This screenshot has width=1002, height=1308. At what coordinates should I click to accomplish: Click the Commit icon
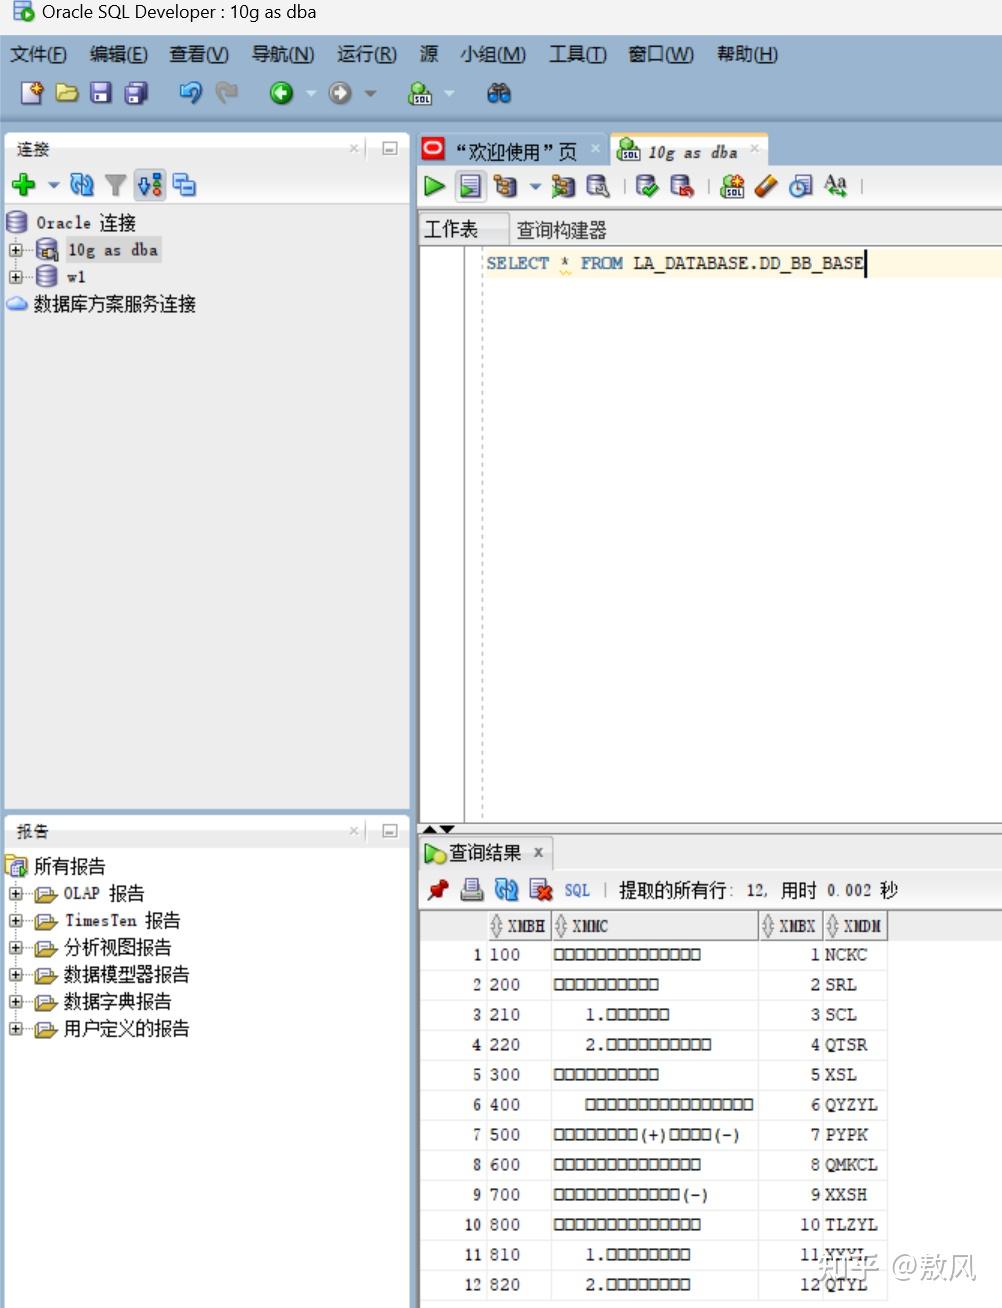click(647, 186)
